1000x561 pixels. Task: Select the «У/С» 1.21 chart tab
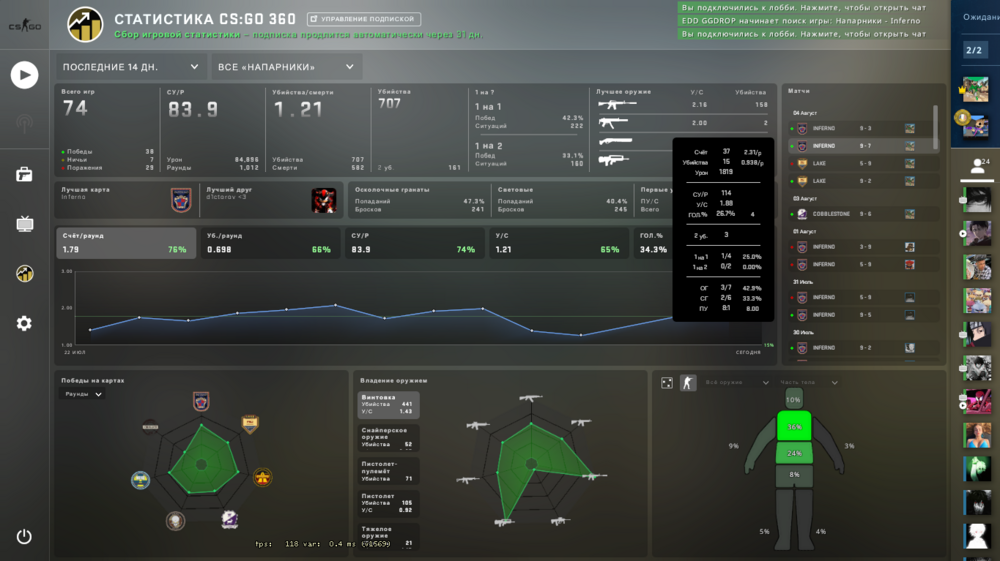point(559,243)
